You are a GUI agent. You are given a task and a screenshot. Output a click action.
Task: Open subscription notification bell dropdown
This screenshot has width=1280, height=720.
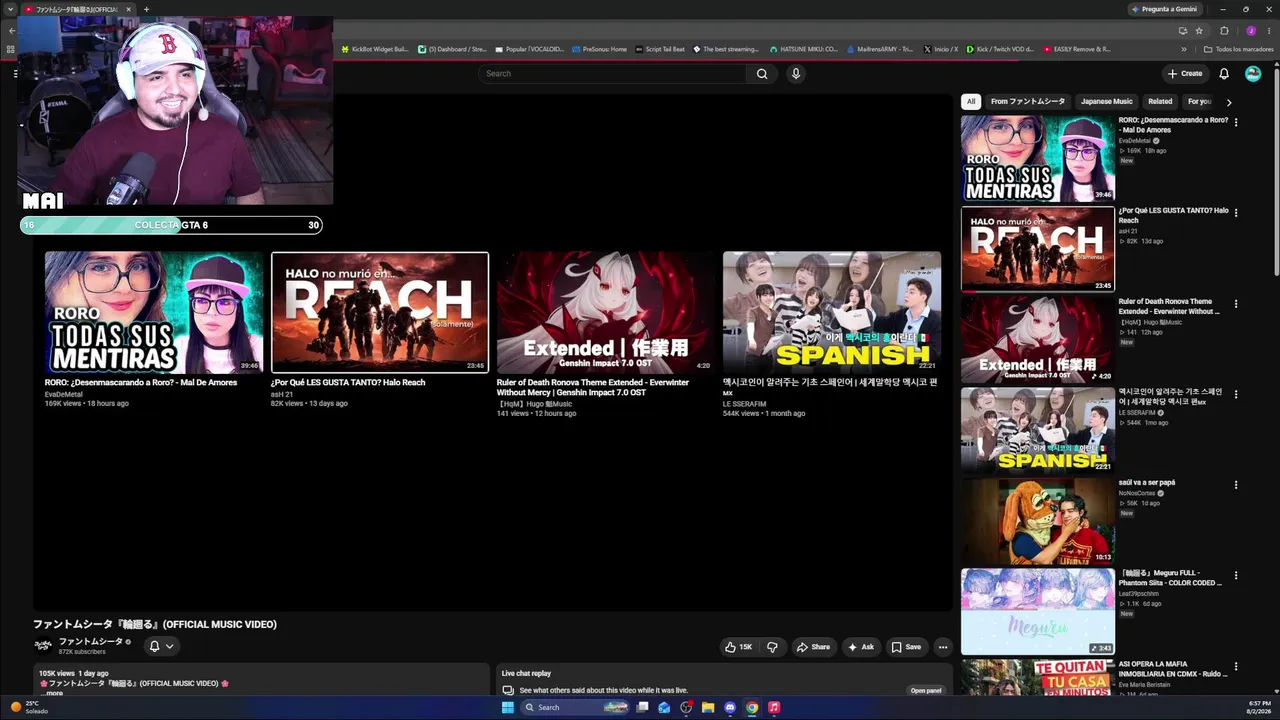(x=161, y=646)
